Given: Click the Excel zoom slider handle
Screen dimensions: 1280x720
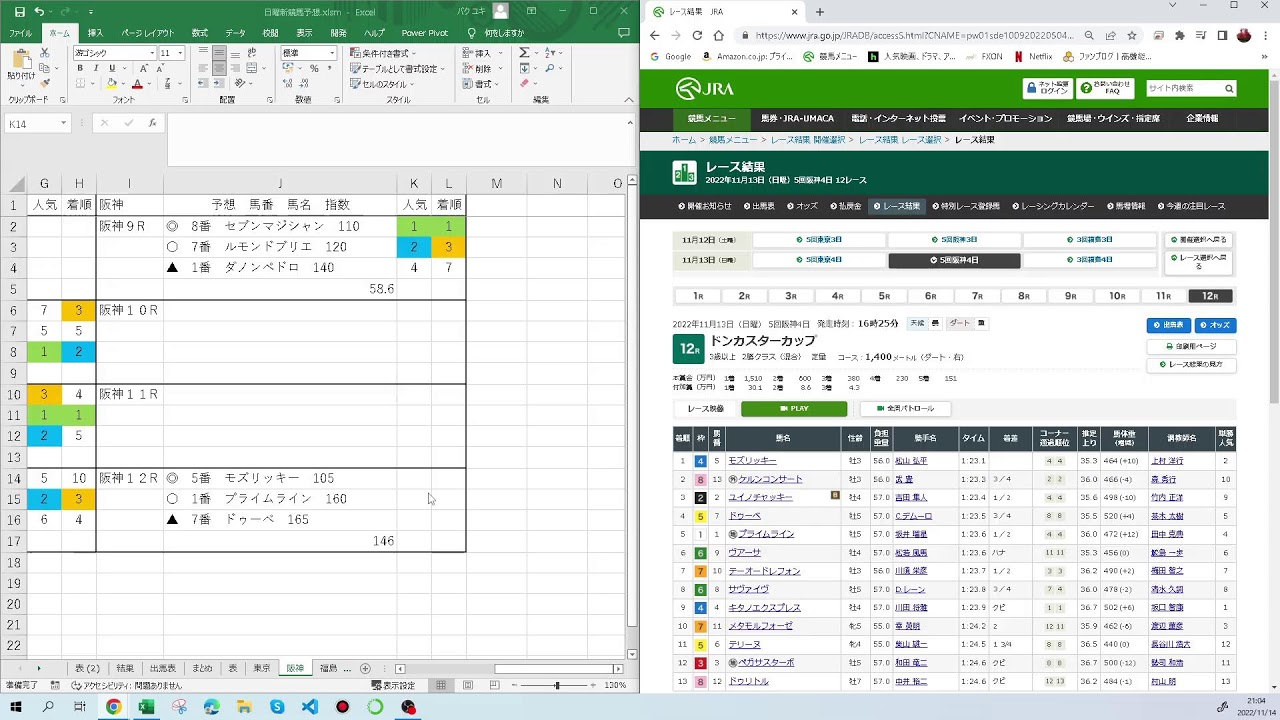Looking at the screenshot, I should 557,685.
